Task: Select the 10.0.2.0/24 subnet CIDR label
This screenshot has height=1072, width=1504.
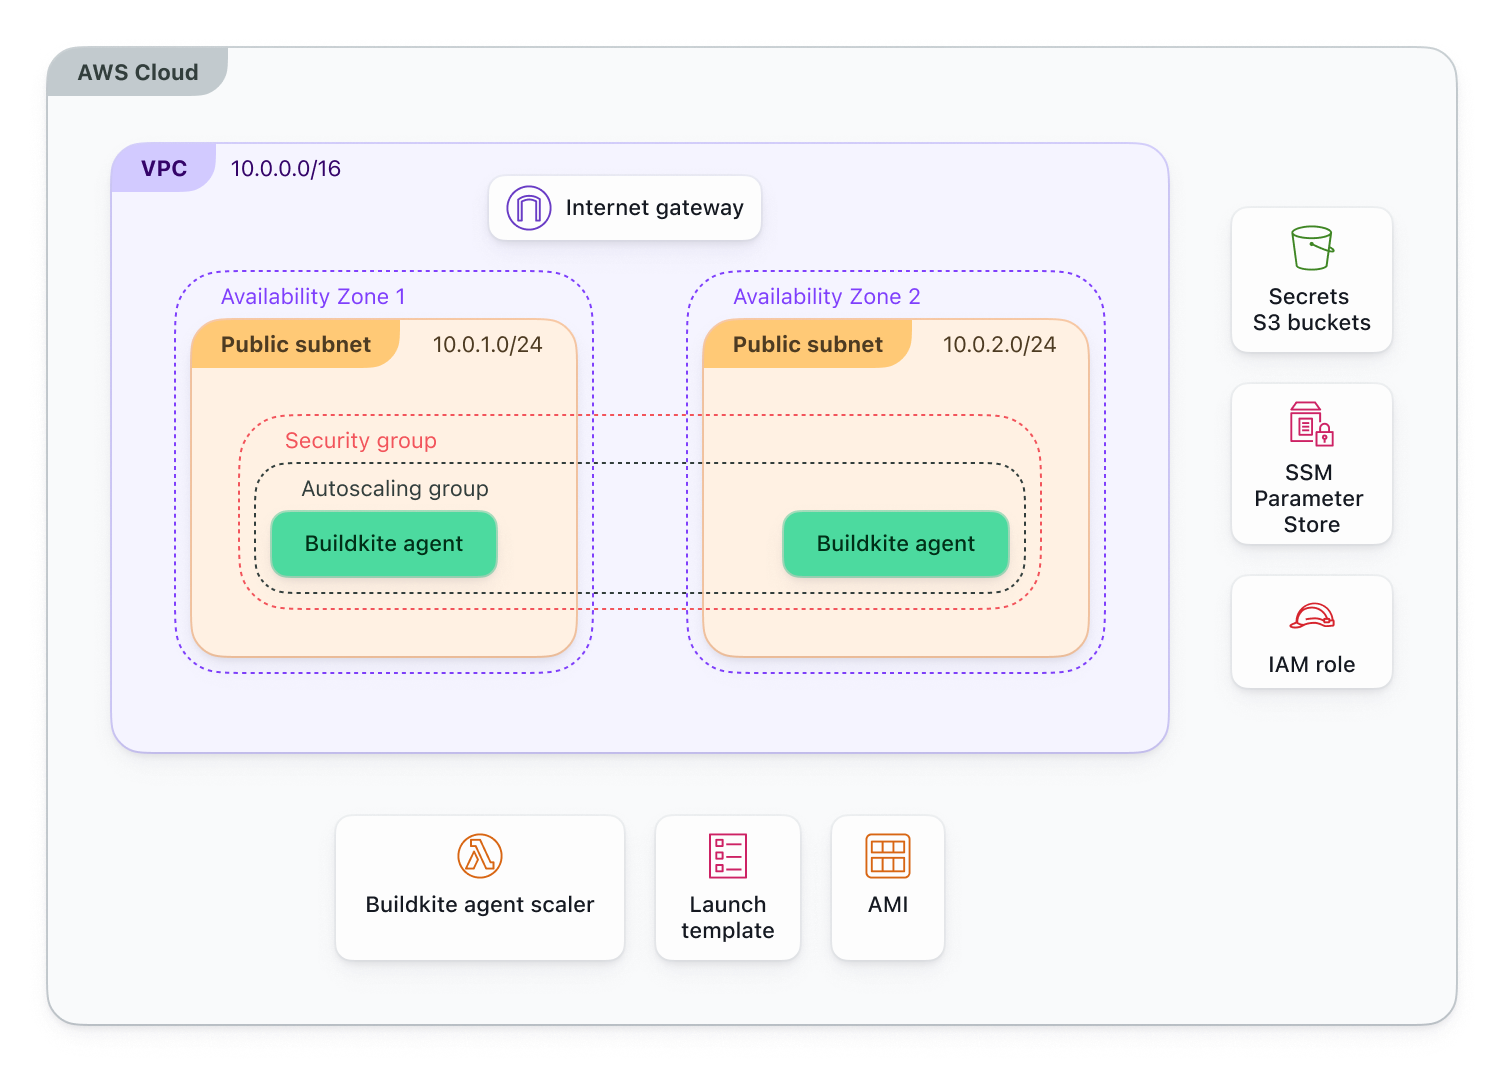Action: [x=1000, y=344]
